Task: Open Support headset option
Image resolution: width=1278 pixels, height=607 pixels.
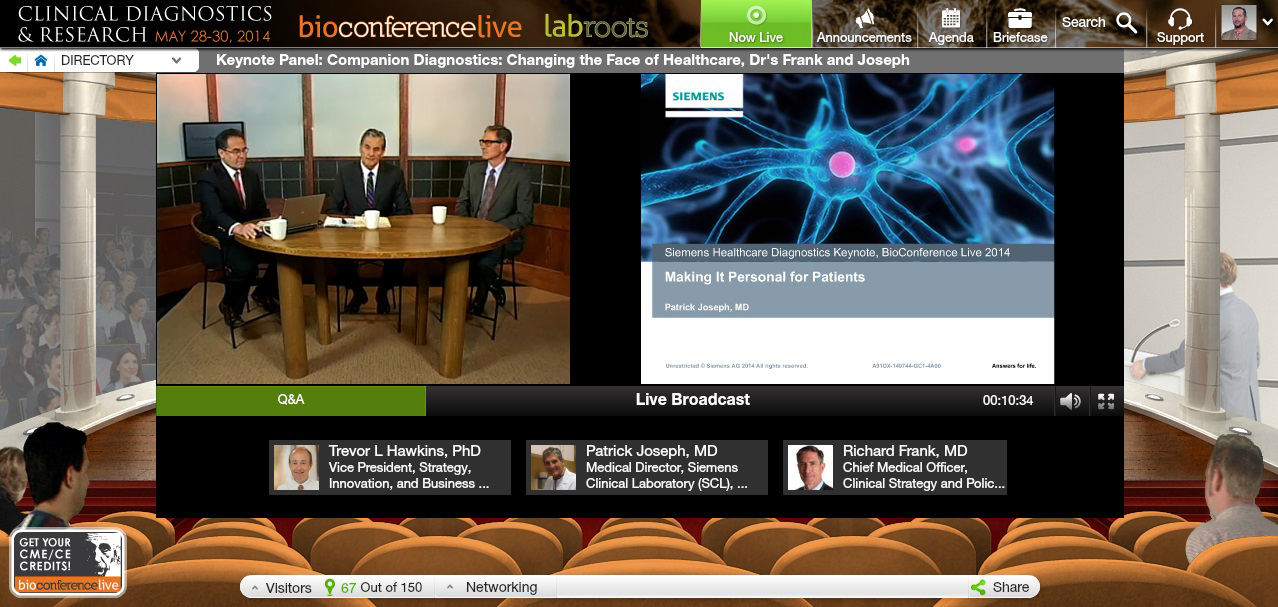Action: click(x=1180, y=24)
